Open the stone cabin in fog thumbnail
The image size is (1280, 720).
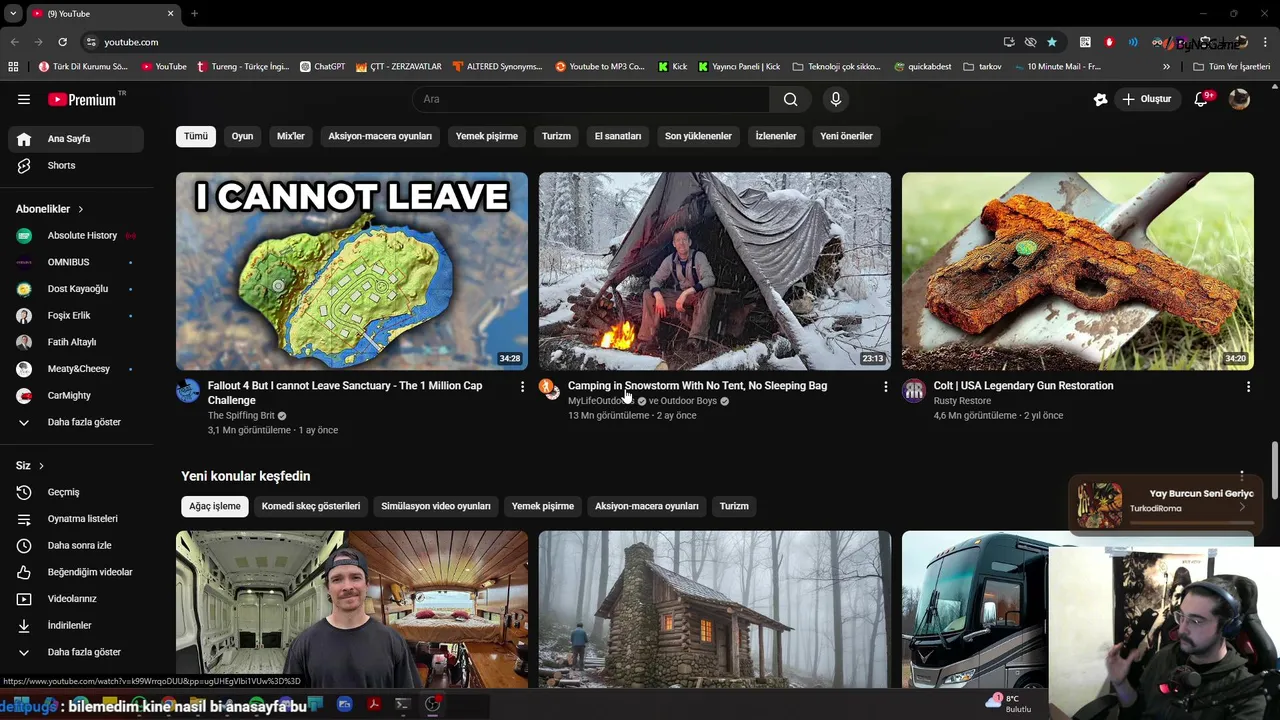[715, 609]
